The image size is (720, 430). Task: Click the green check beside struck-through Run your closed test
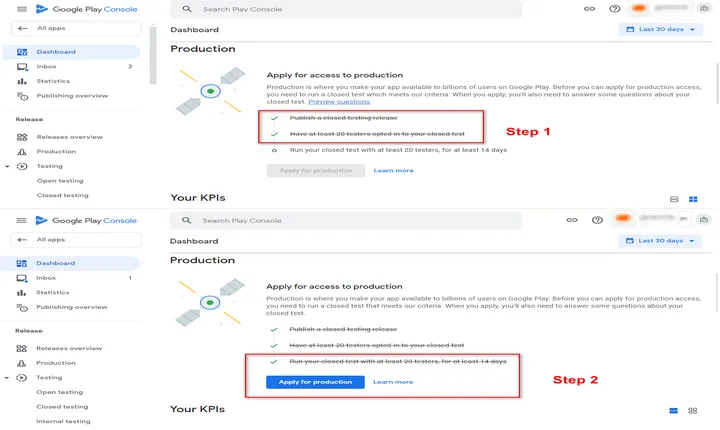point(274,362)
